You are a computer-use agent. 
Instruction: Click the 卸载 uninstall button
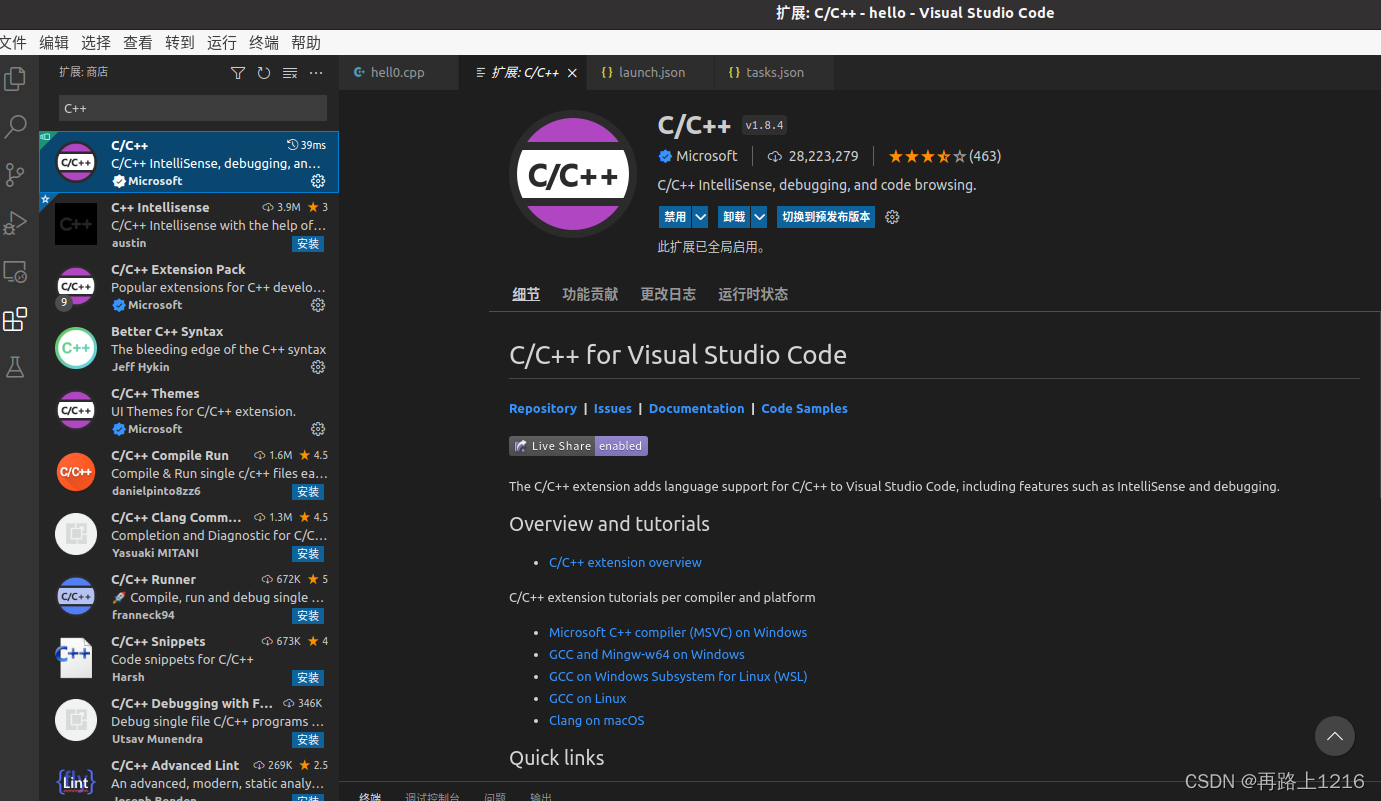click(734, 217)
